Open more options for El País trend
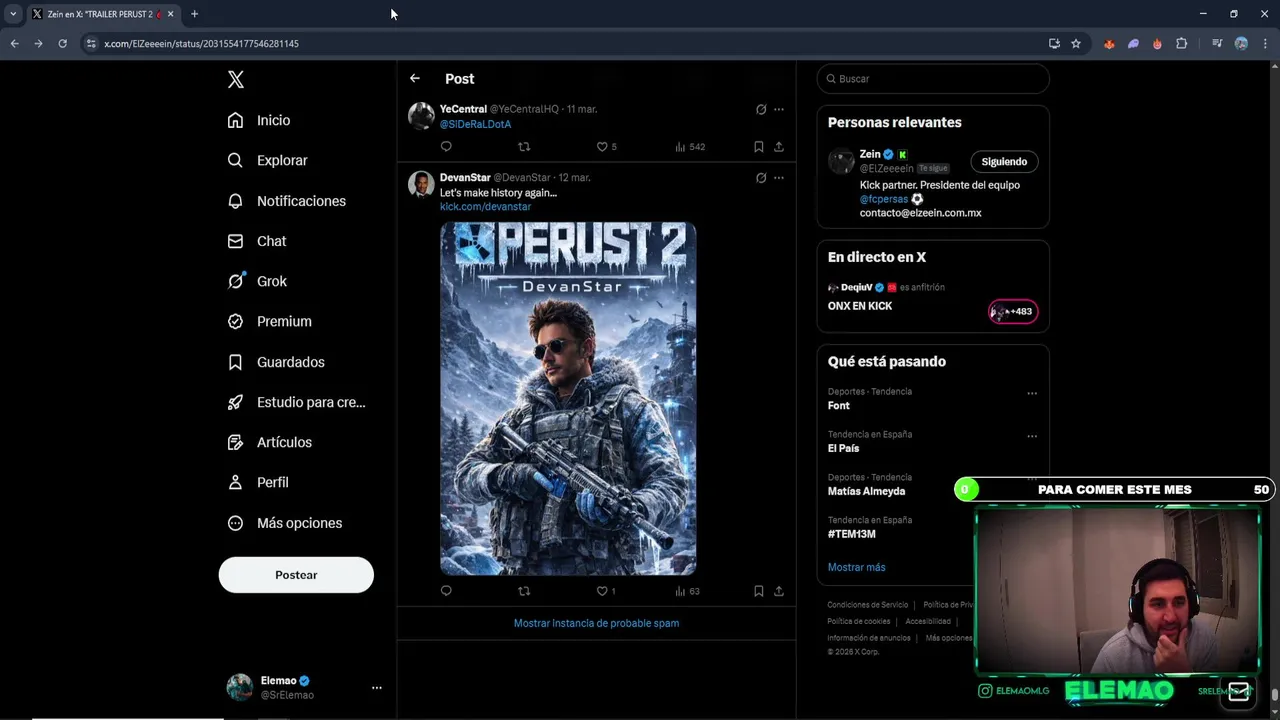The width and height of the screenshot is (1280, 720). point(1032,436)
